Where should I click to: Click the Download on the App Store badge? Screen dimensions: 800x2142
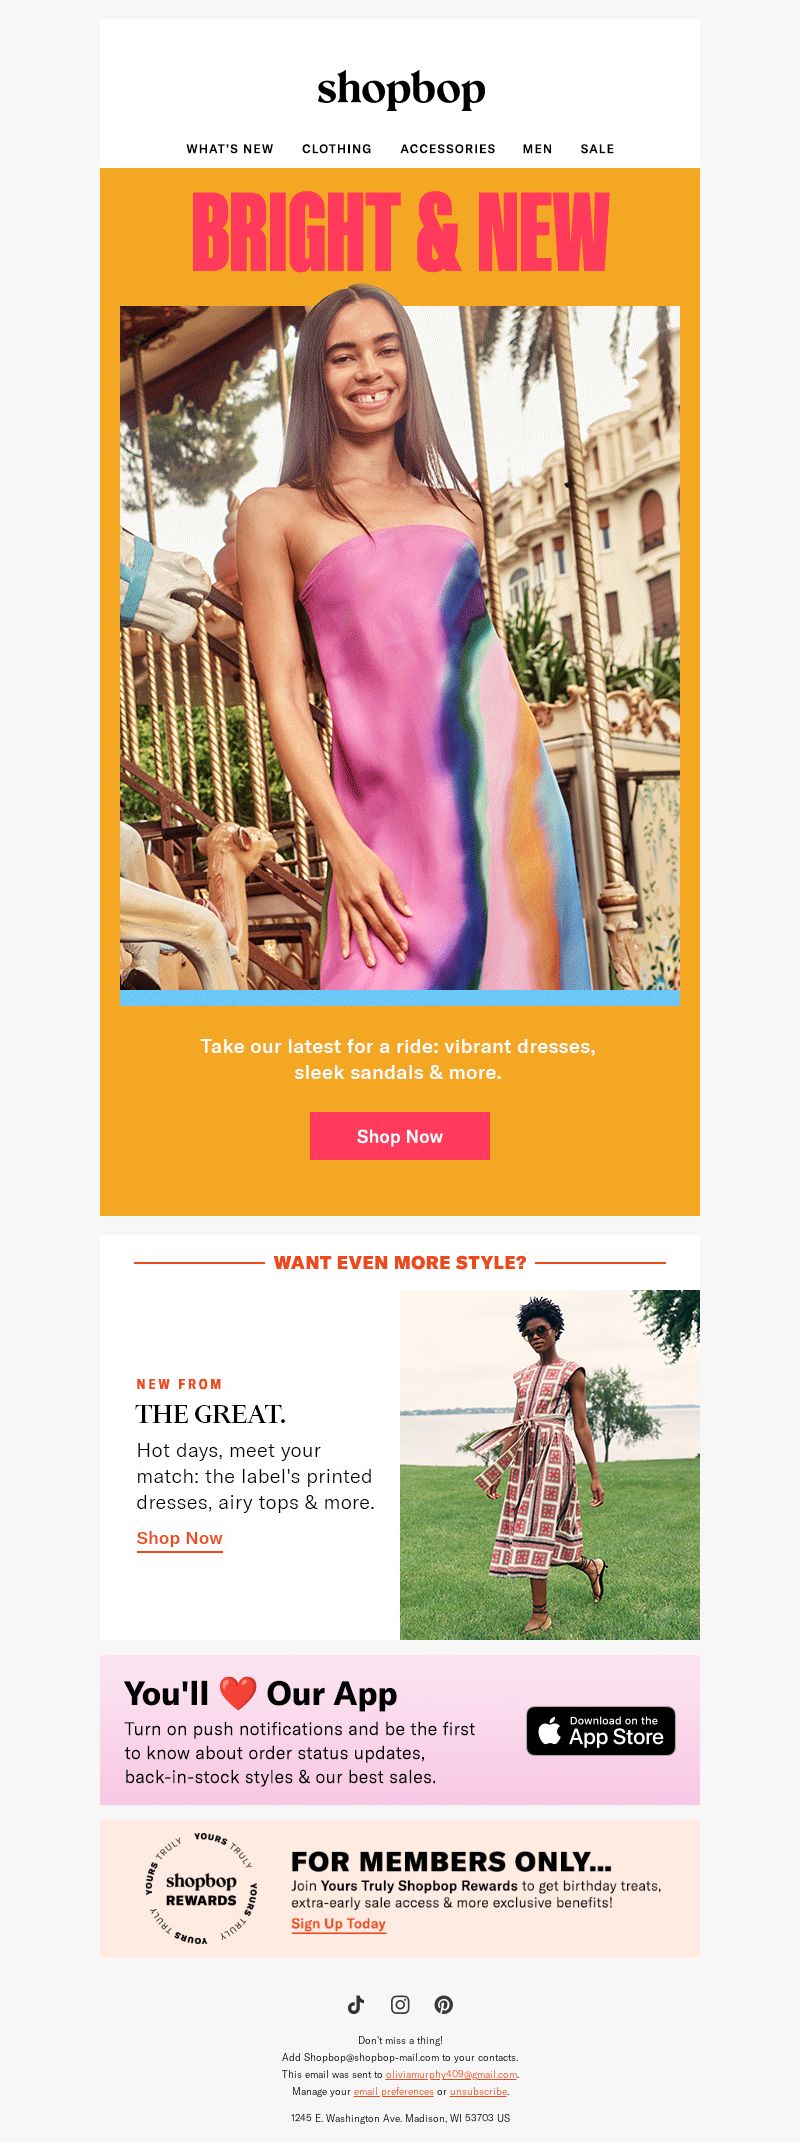[601, 1731]
